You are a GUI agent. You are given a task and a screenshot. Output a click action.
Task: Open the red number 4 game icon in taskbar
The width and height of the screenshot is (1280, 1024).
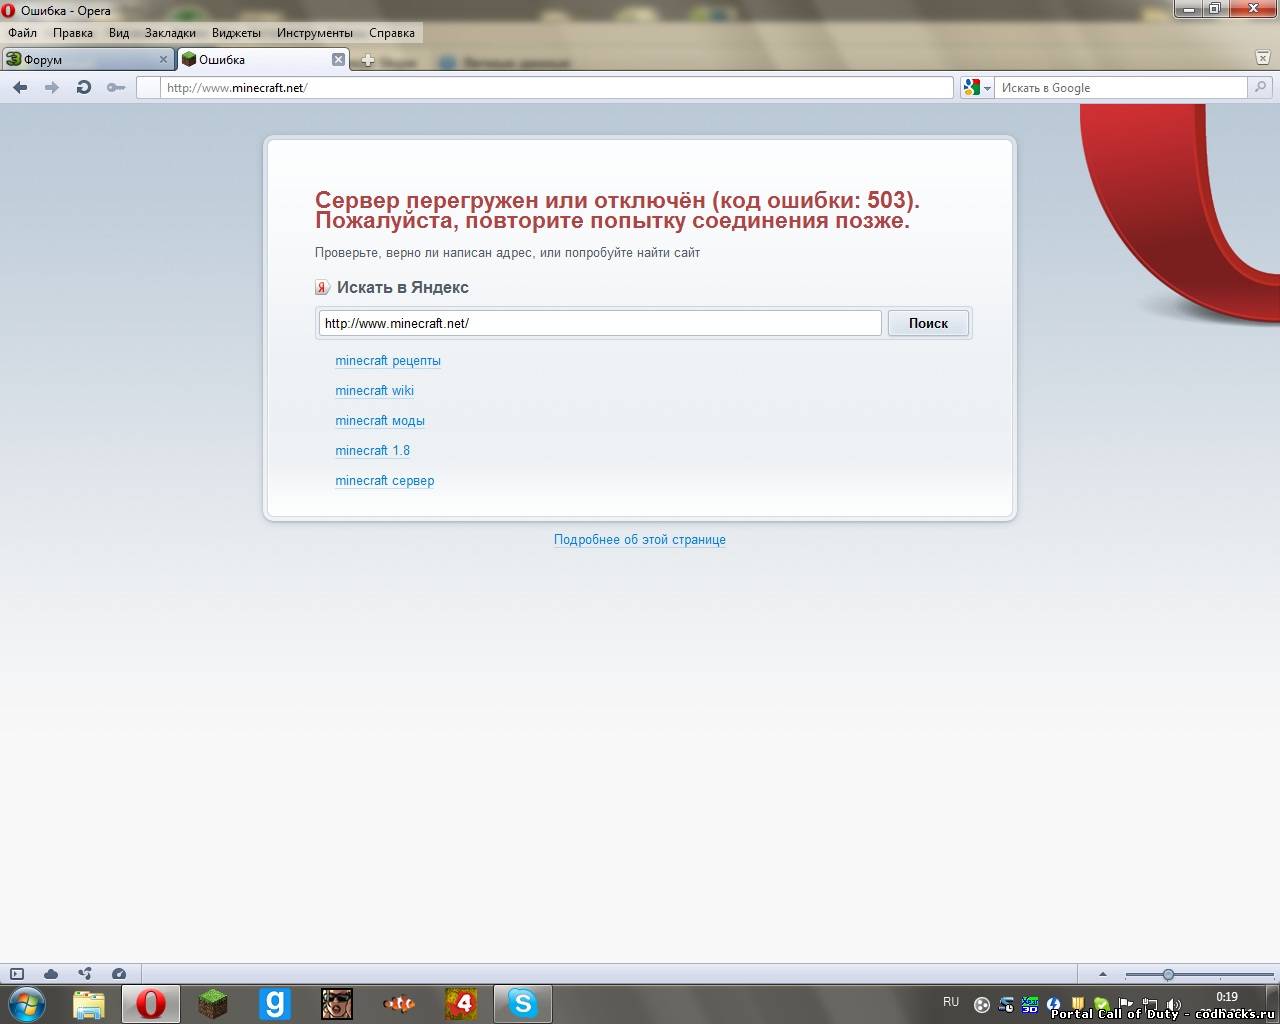pyautogui.click(x=461, y=1003)
